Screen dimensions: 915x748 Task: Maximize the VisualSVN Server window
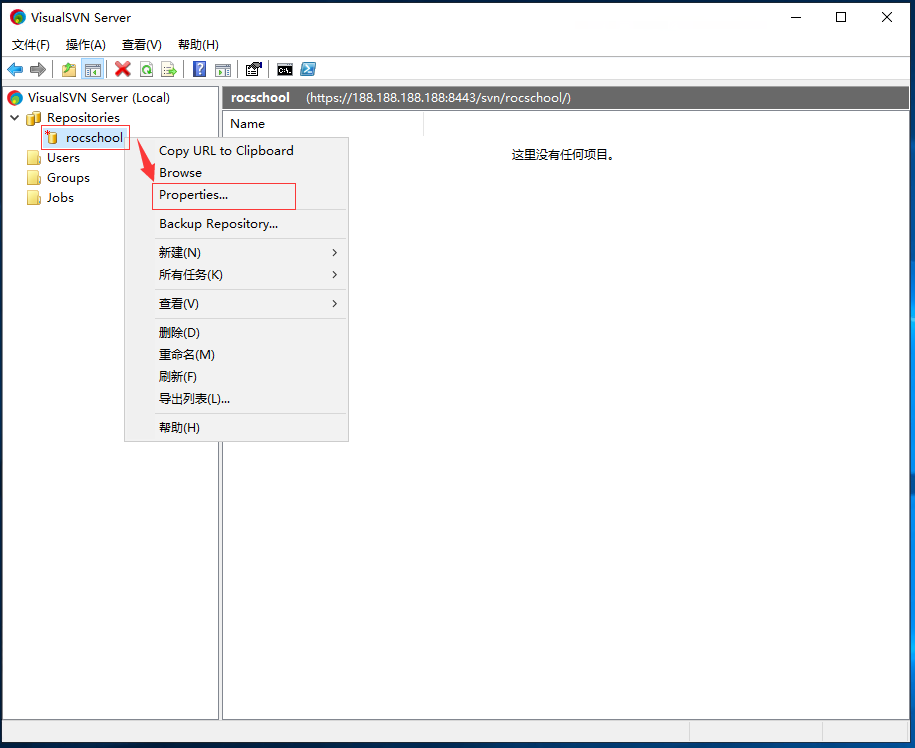(x=841, y=18)
